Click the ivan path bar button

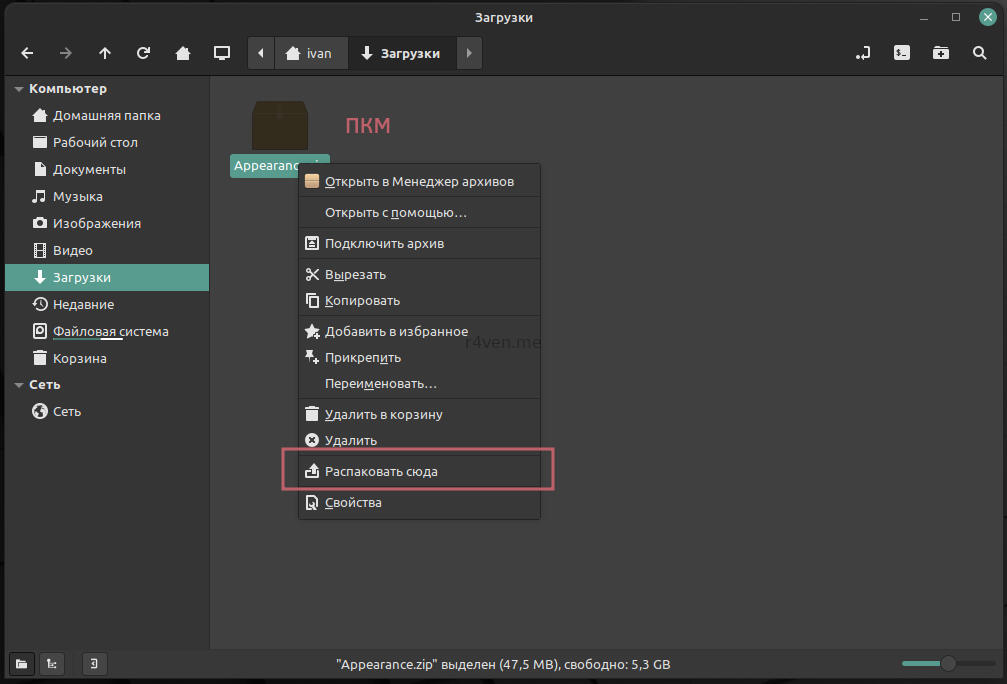click(x=310, y=53)
